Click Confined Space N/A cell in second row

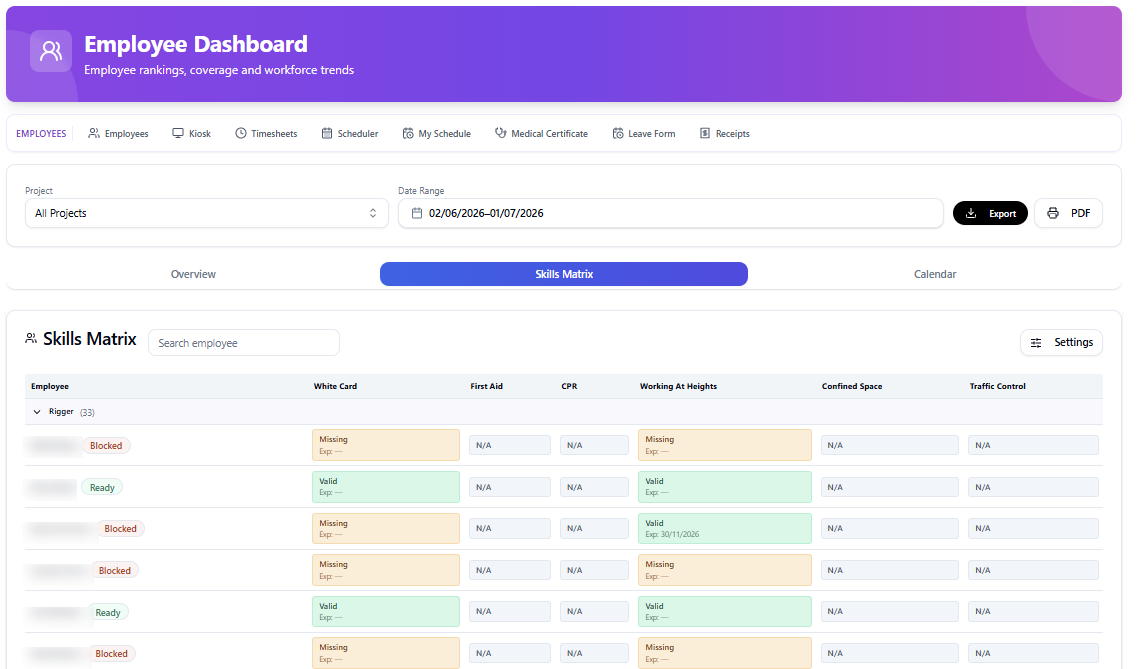click(x=889, y=487)
